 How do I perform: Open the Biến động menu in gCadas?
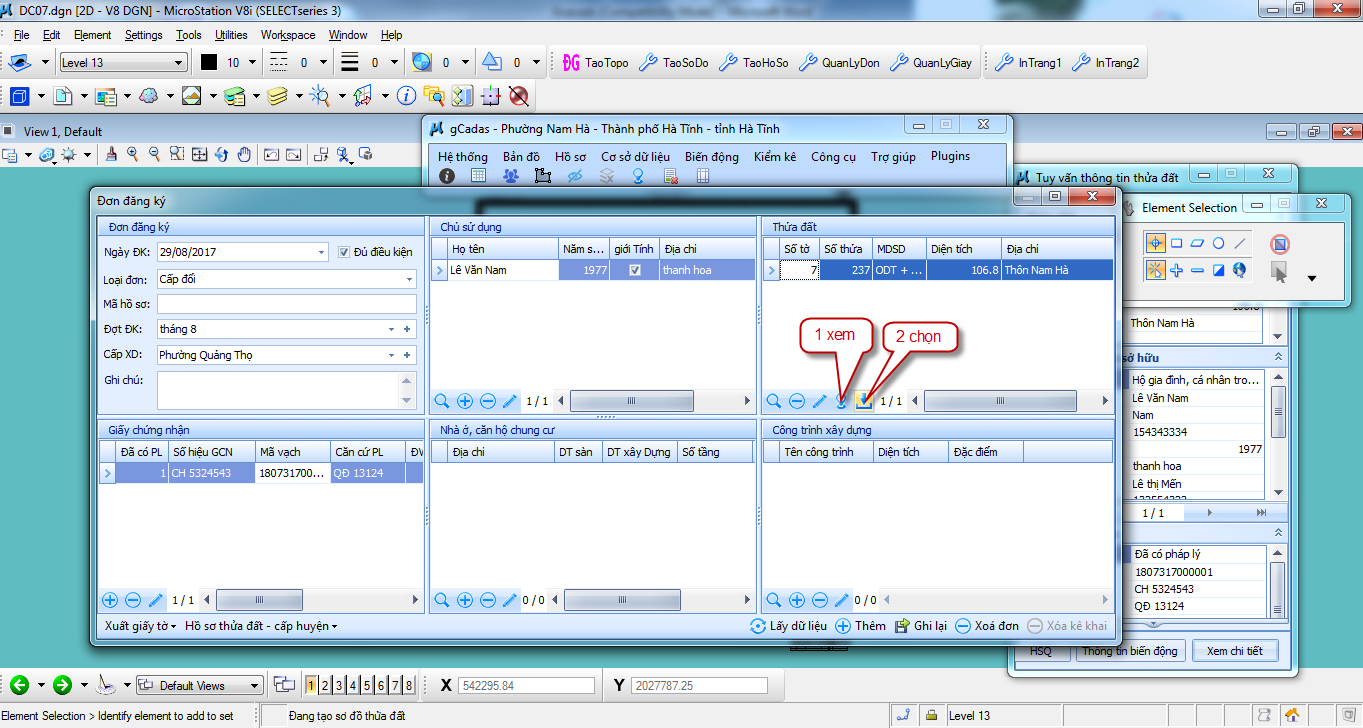click(x=711, y=156)
